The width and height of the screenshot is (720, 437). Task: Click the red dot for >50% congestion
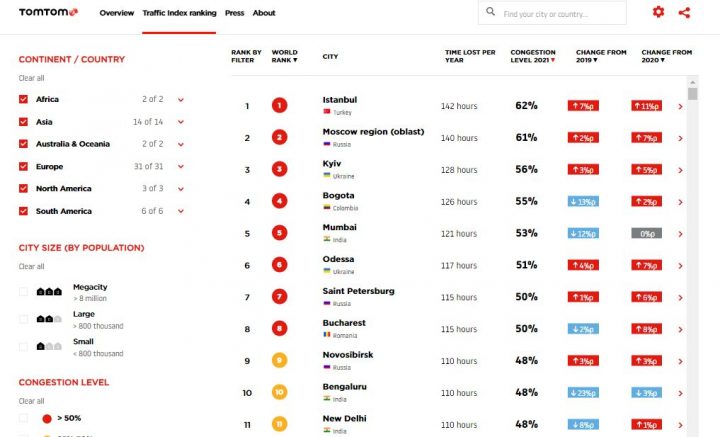pyautogui.click(x=47, y=419)
